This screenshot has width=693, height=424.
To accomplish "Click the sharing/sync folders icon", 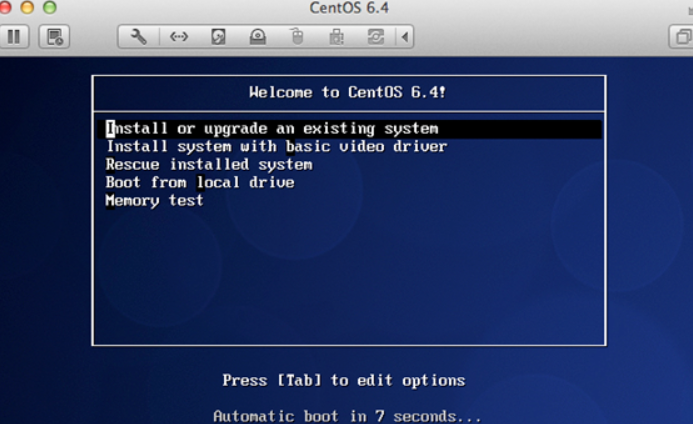I will click(376, 37).
